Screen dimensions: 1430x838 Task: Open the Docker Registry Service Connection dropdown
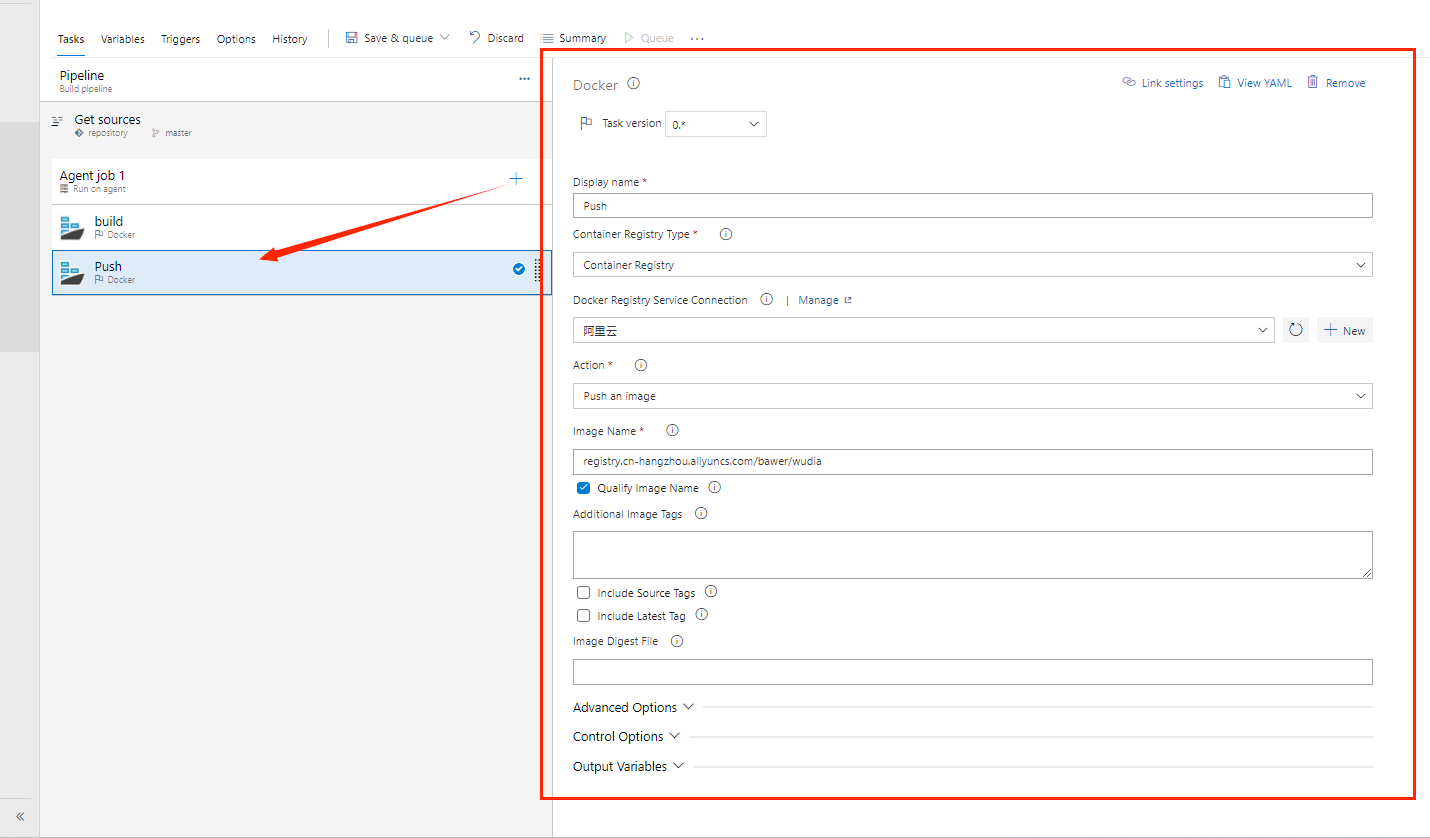tap(924, 330)
